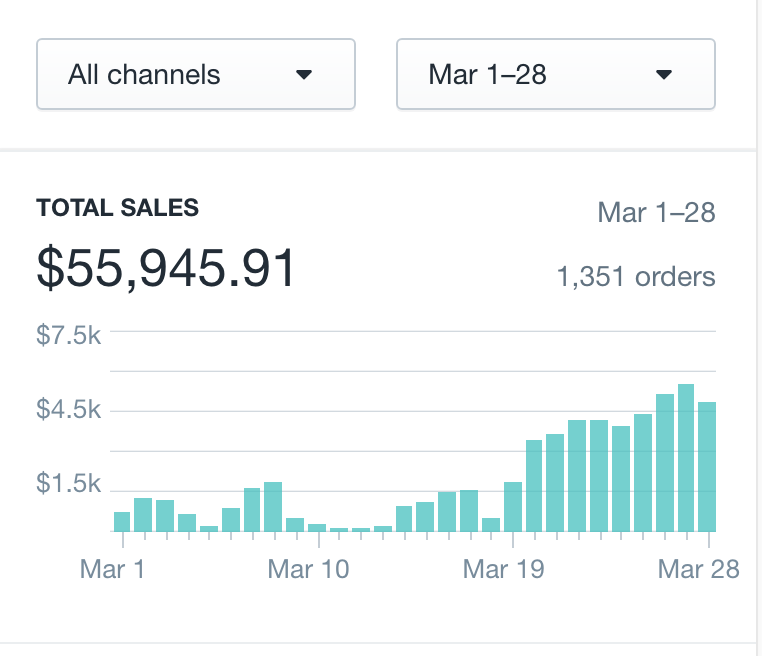Click the $1.5k y-axis label
The height and width of the screenshot is (656, 762).
68,484
